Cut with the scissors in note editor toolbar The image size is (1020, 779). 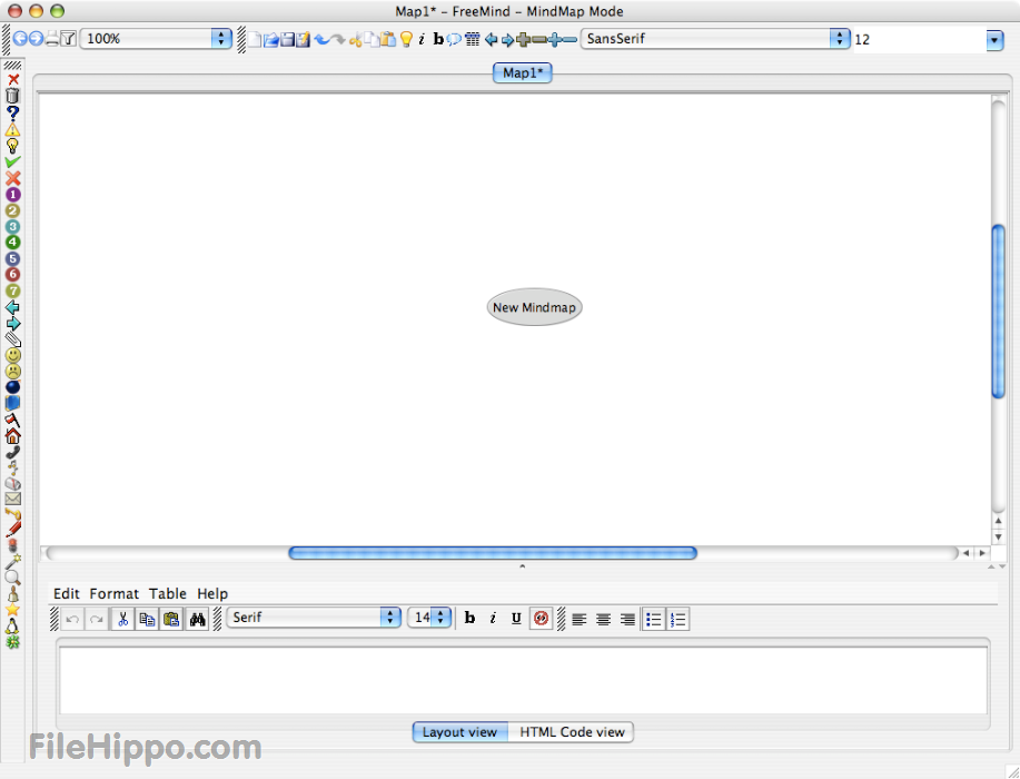click(x=122, y=619)
